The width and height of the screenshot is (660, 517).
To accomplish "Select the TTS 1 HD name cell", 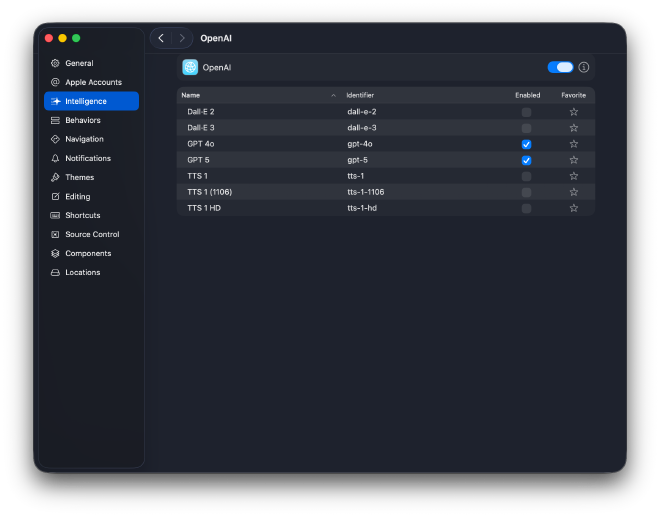I will [204, 208].
